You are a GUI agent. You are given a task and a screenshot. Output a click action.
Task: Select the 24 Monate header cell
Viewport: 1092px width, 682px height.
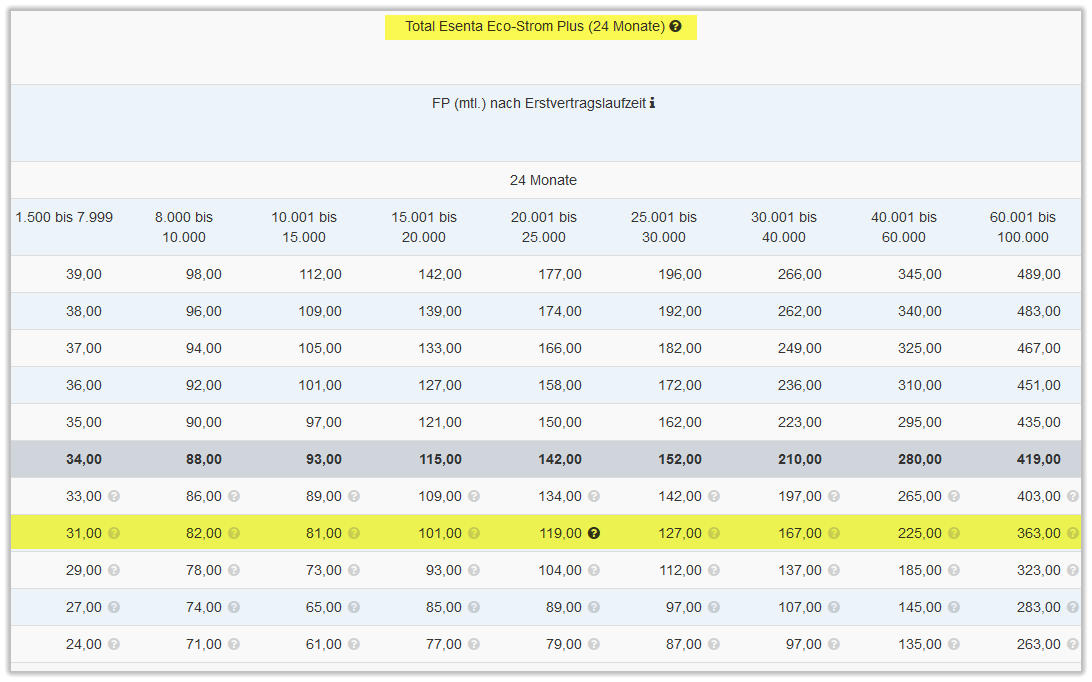click(x=543, y=181)
